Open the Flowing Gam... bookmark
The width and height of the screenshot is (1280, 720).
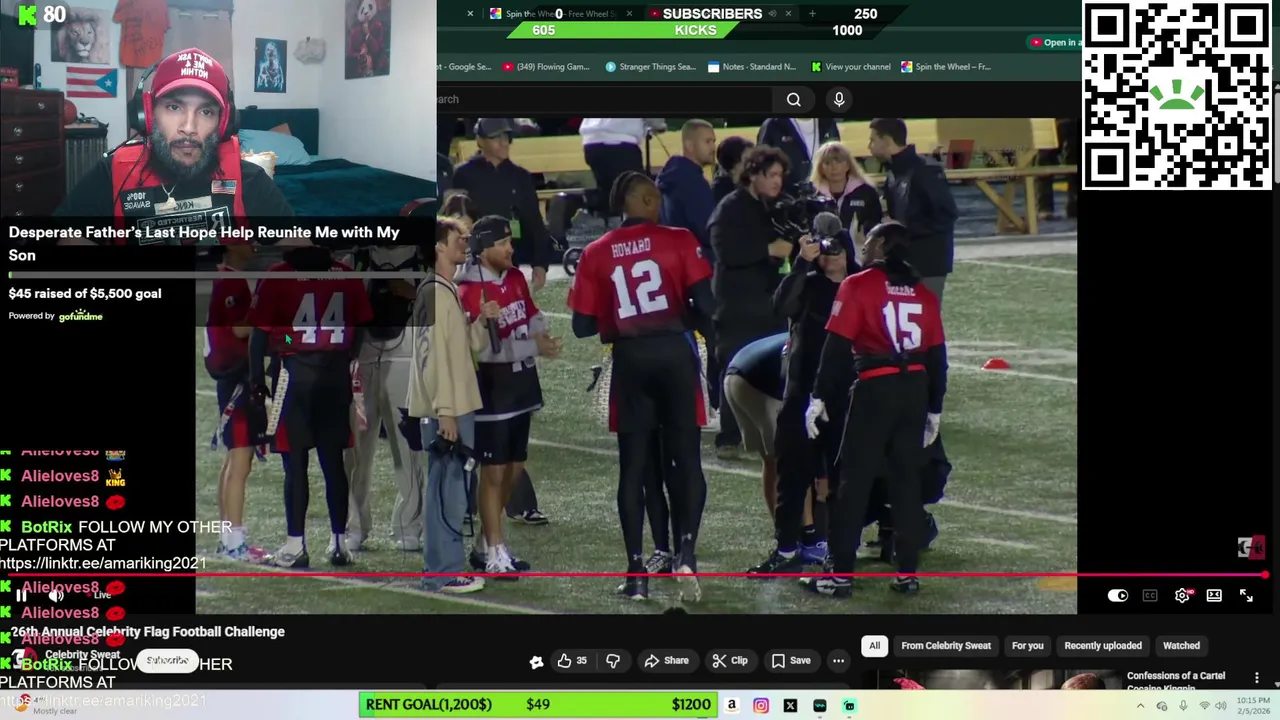pos(546,67)
